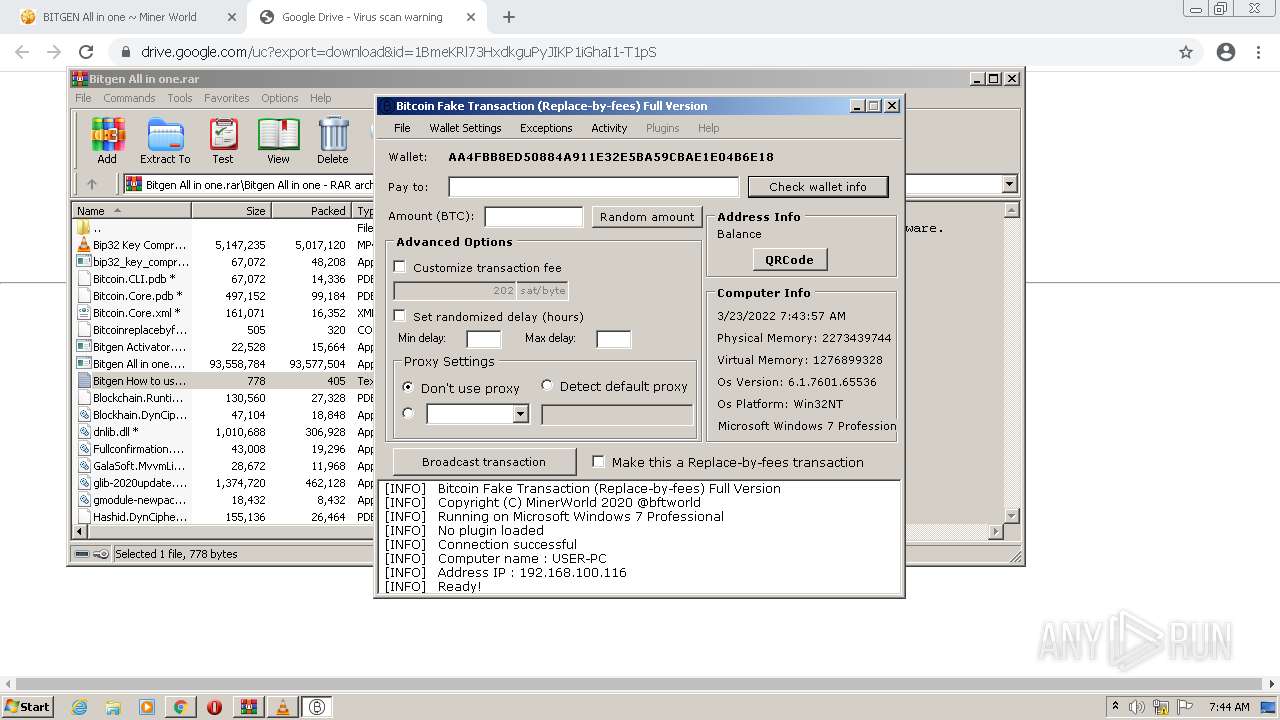Image resolution: width=1280 pixels, height=720 pixels.
Task: Click the Test archive toolbar icon
Action: (223, 140)
